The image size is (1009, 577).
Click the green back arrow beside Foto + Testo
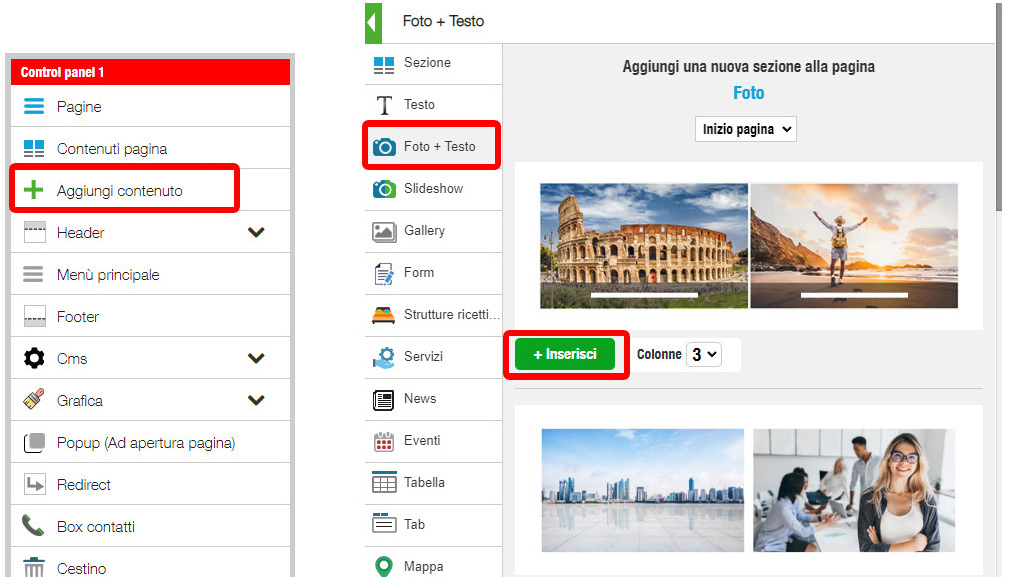coord(373,23)
